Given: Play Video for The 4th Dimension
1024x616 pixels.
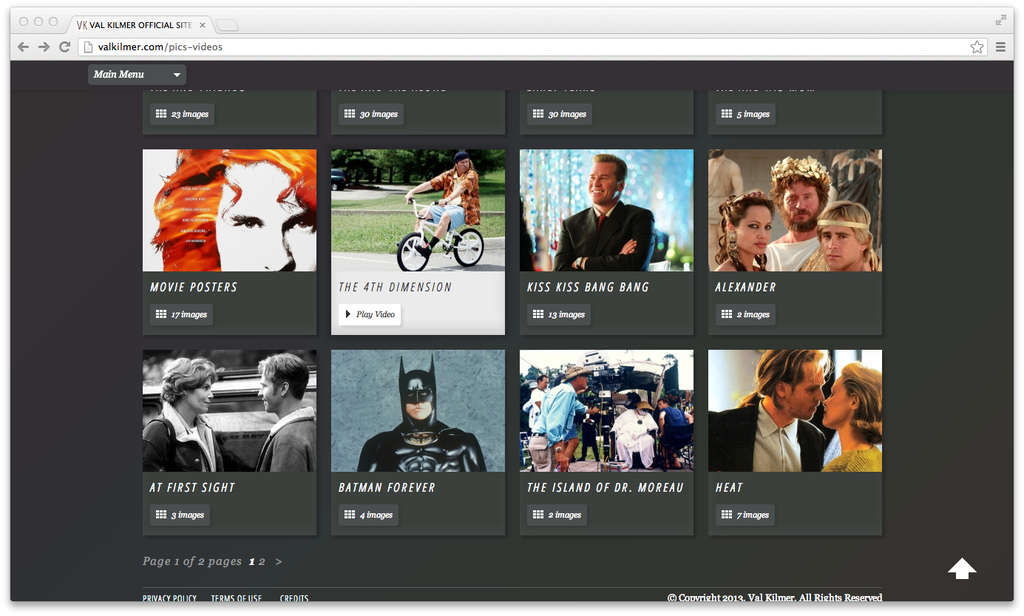Looking at the screenshot, I should [x=370, y=314].
